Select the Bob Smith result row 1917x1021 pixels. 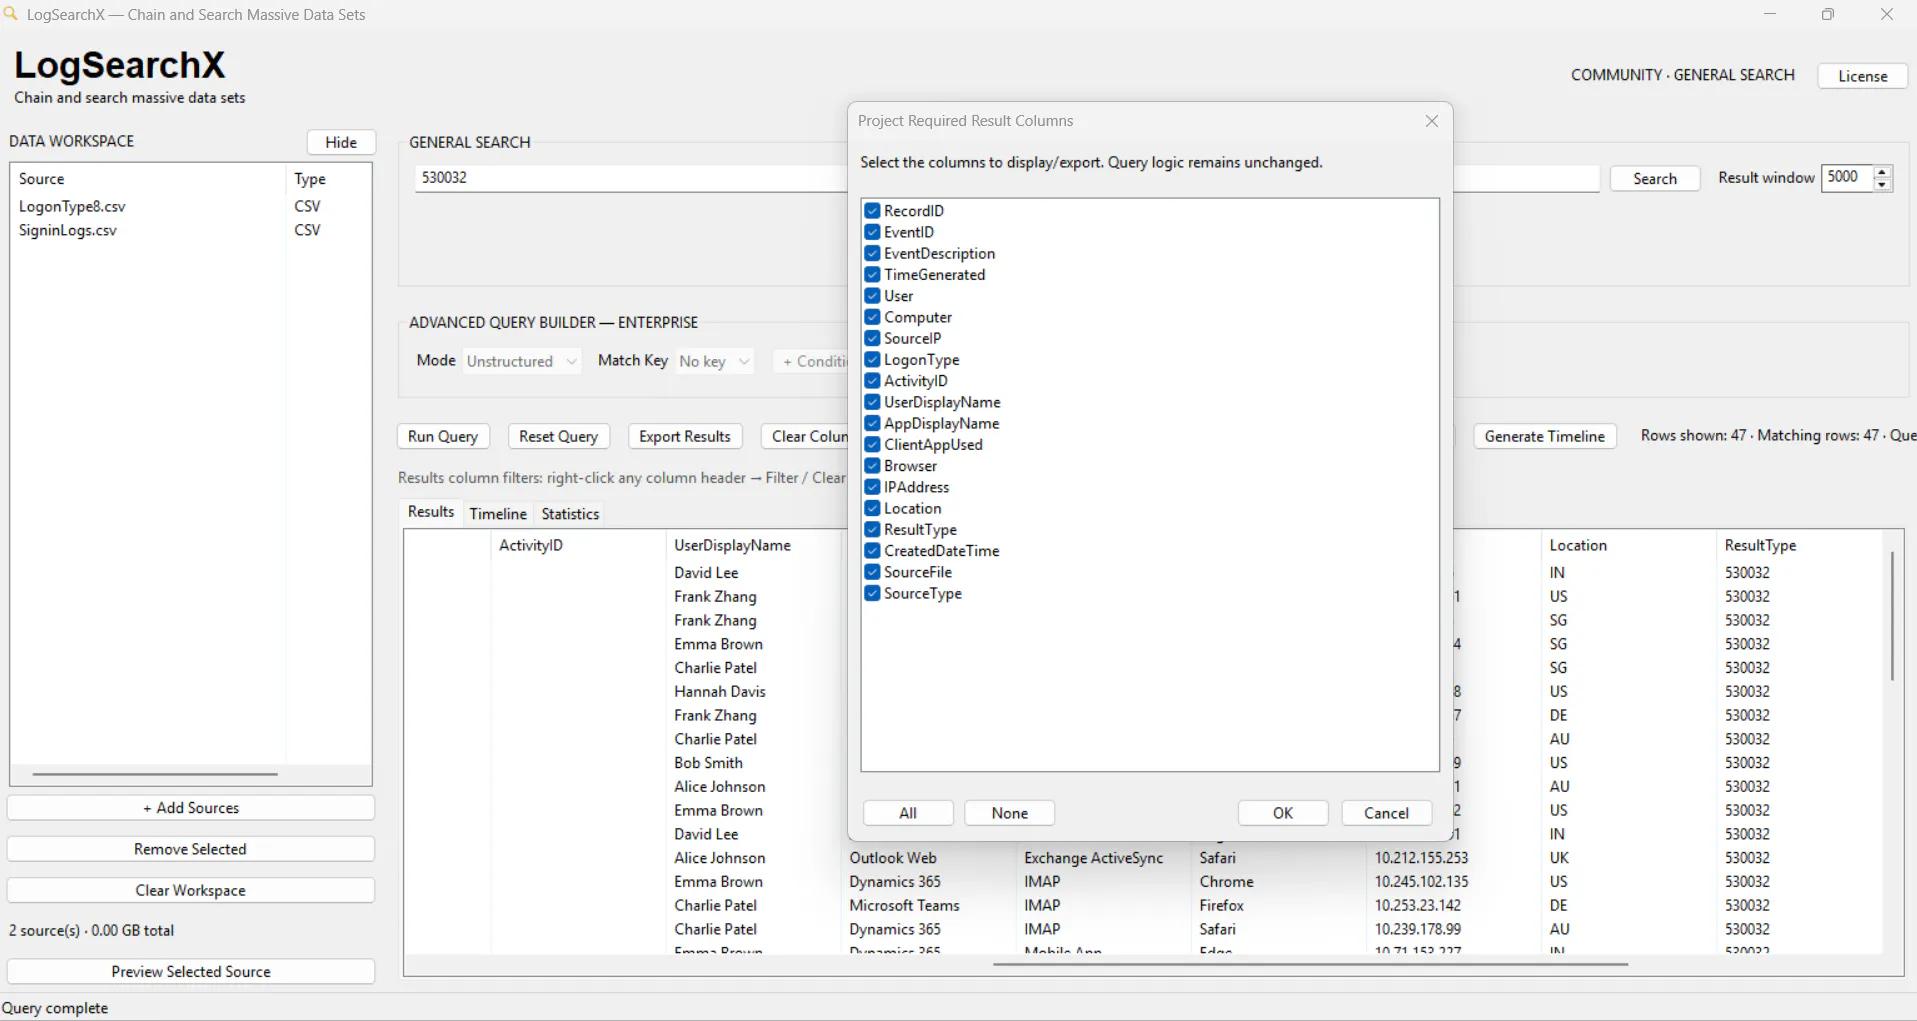[708, 763]
